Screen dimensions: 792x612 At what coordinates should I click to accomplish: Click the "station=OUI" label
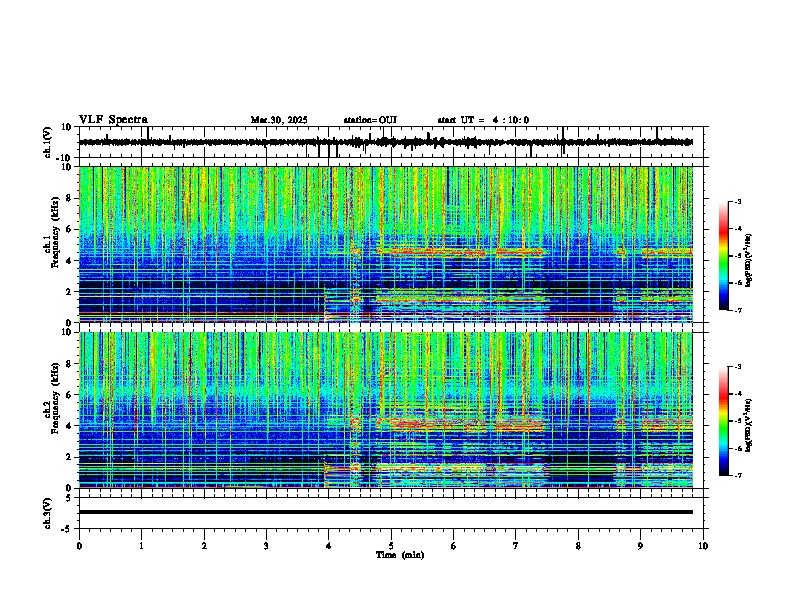click(x=370, y=120)
